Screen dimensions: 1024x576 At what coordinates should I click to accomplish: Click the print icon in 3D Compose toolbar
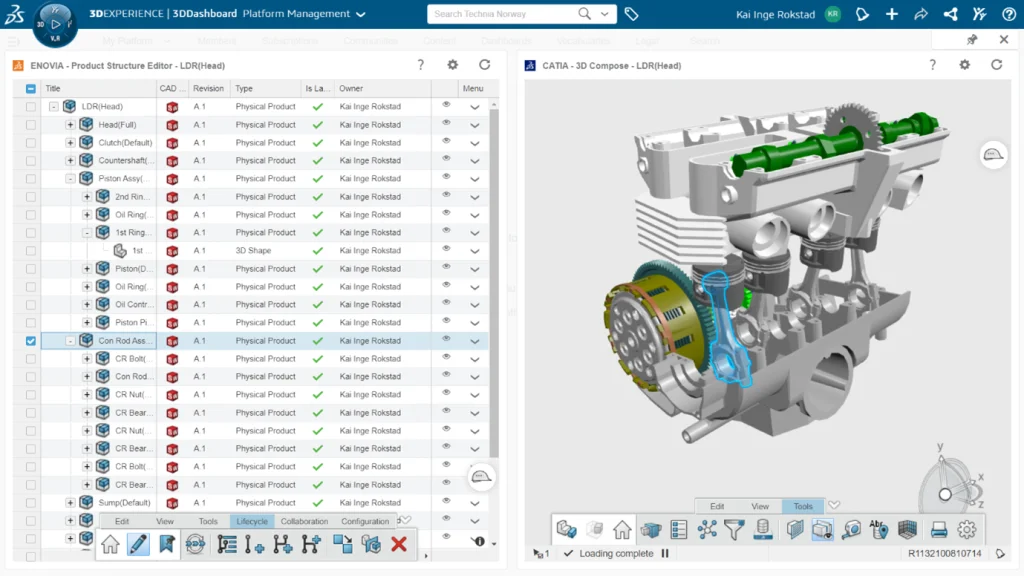938,530
